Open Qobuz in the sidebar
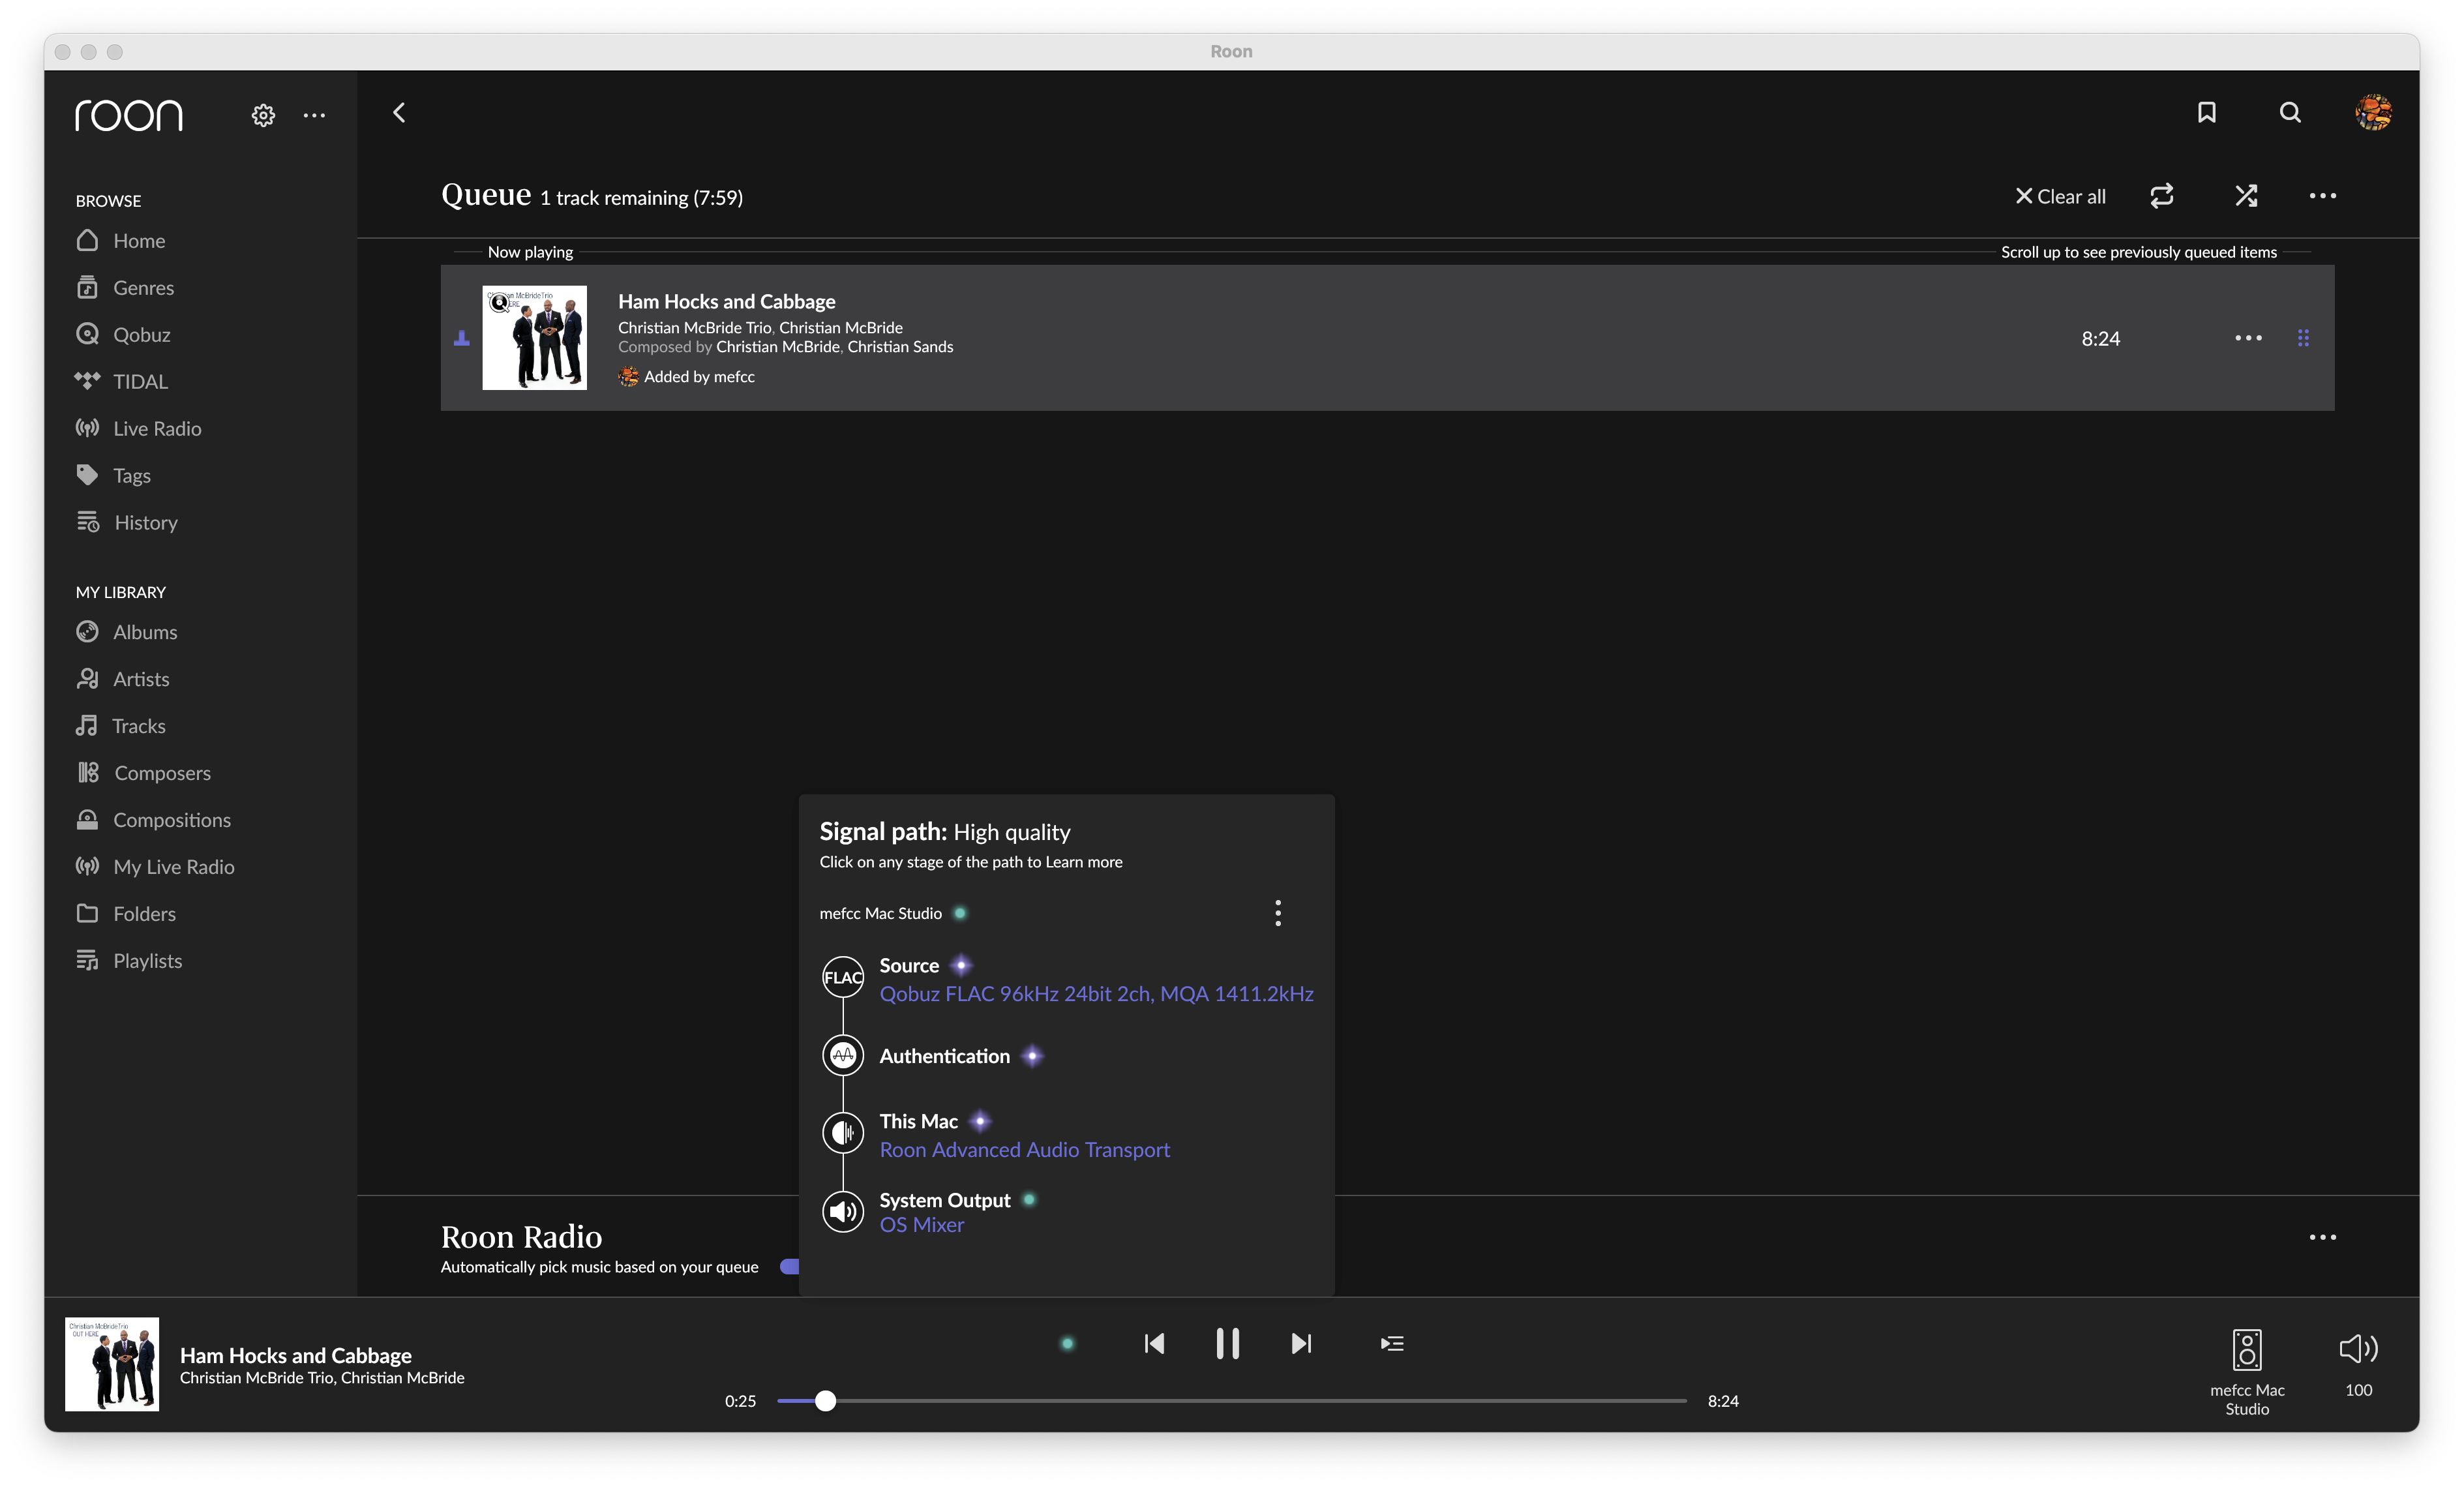Image resolution: width=2464 pixels, height=1487 pixels. [123, 335]
